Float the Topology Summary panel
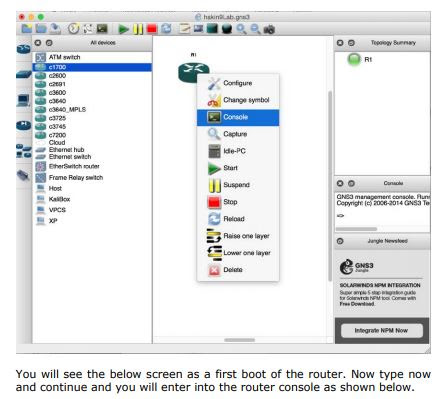The height and width of the screenshot is (399, 448). tap(351, 43)
